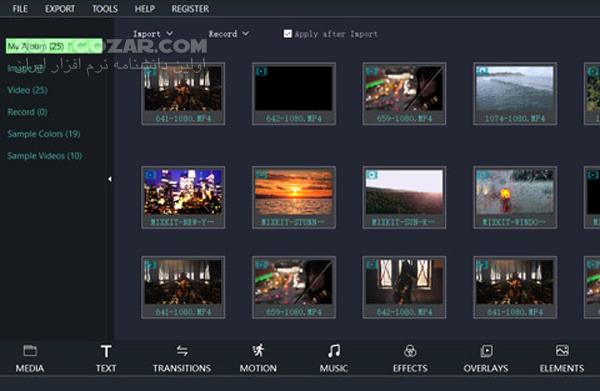Open the MUSIC library panel
Screen dimensions: 600x391
pyautogui.click(x=334, y=359)
